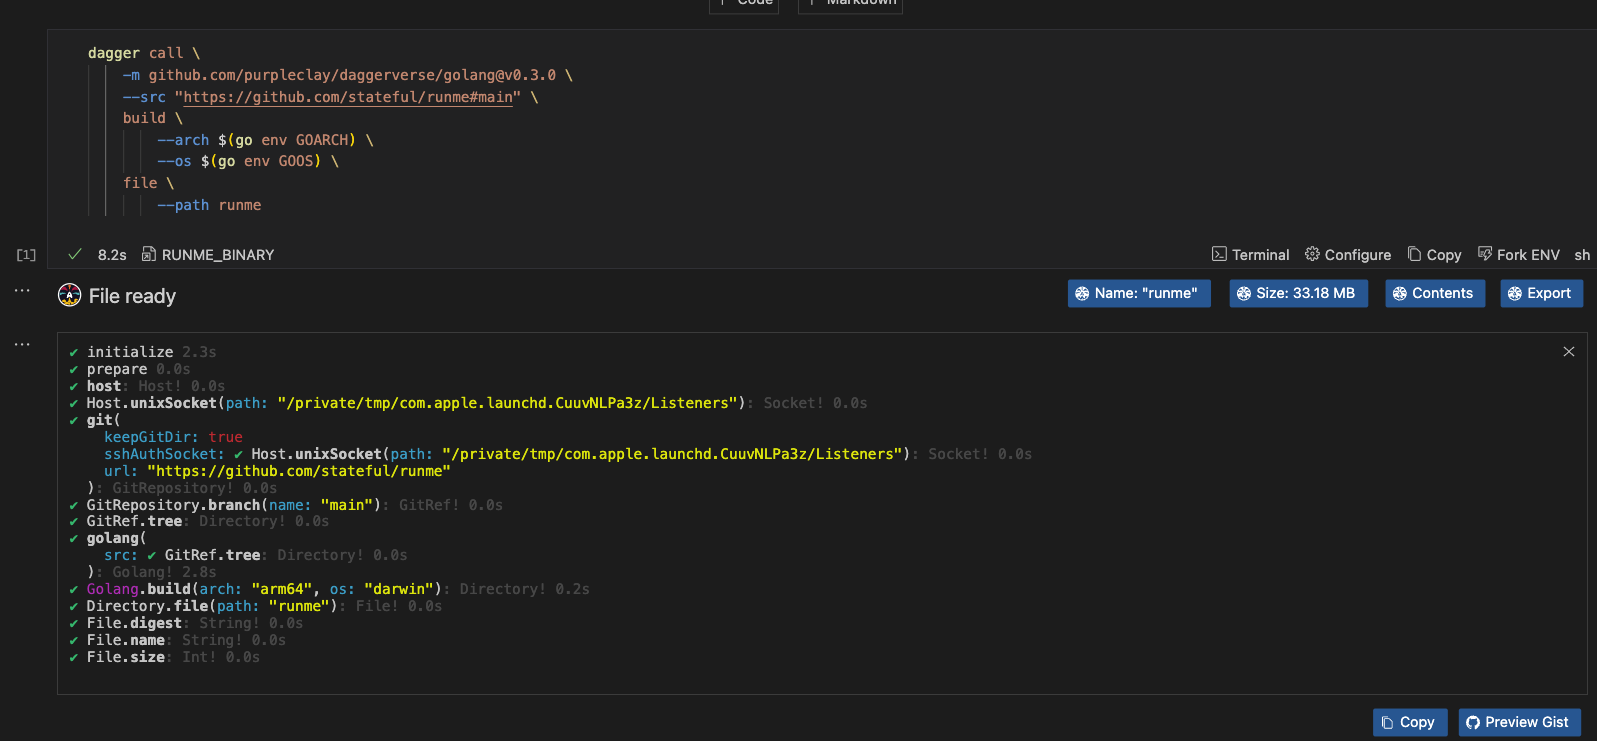This screenshot has height=741, width=1597.
Task: Click the golang@v0.3.0 module line
Action: point(348,75)
